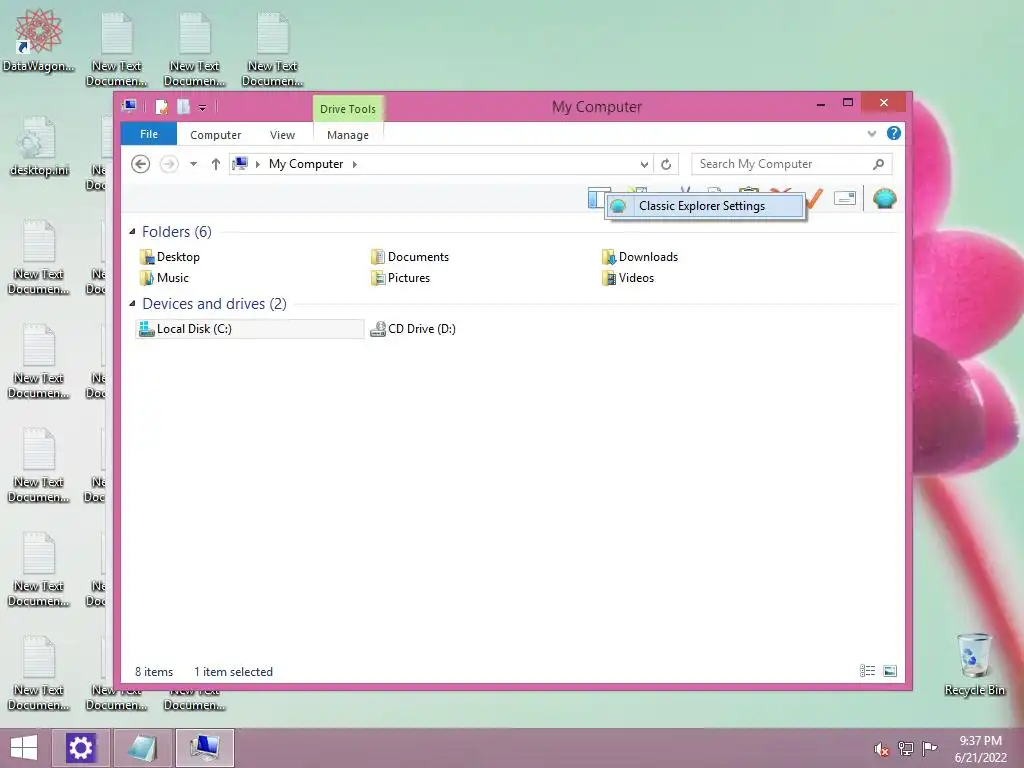Select CD Drive (D:)
Image resolution: width=1024 pixels, height=768 pixels.
(x=413, y=328)
